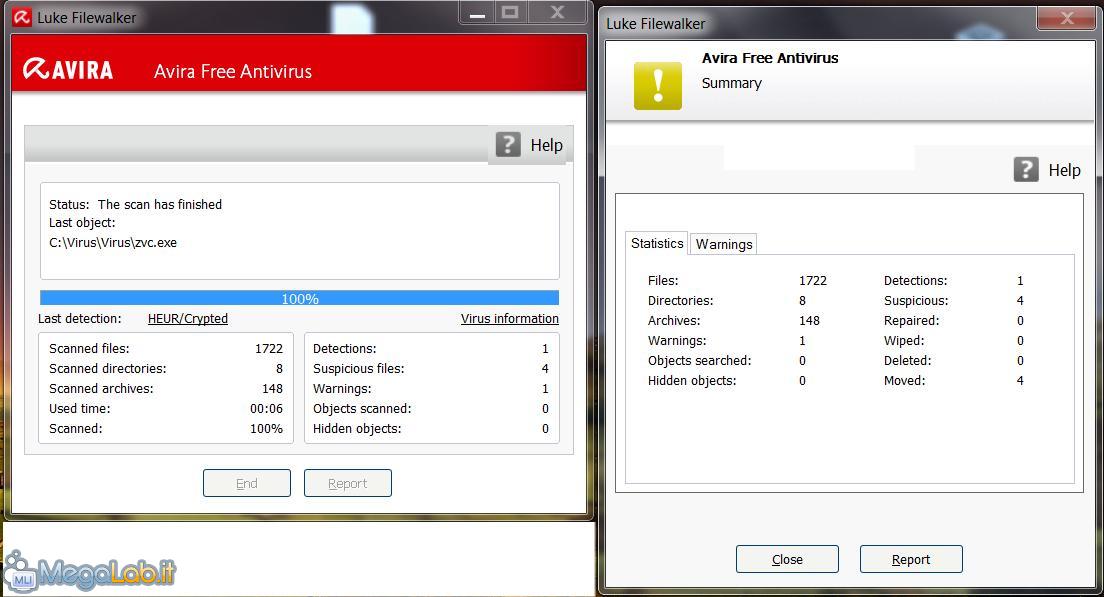Click the Report button in the Summary window
Image resolution: width=1104 pixels, height=597 pixels.
coord(911,559)
